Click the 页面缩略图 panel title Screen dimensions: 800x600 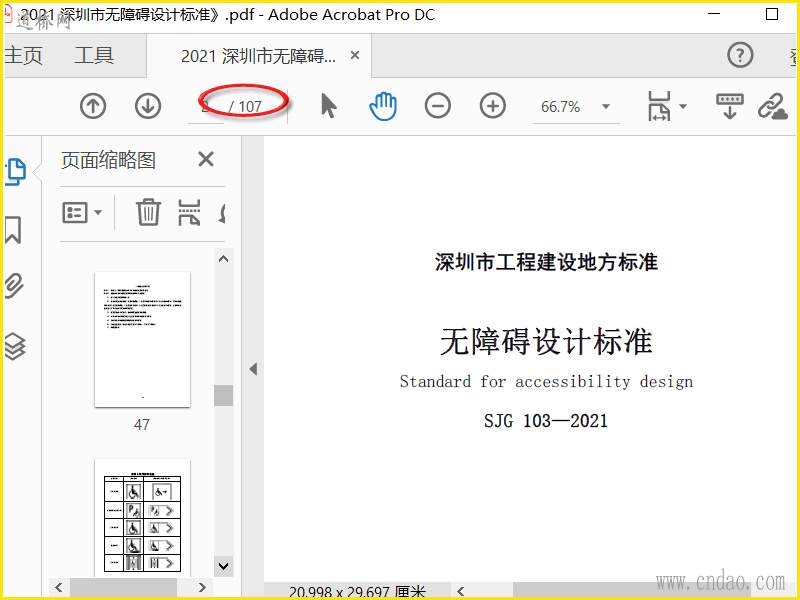[108, 160]
